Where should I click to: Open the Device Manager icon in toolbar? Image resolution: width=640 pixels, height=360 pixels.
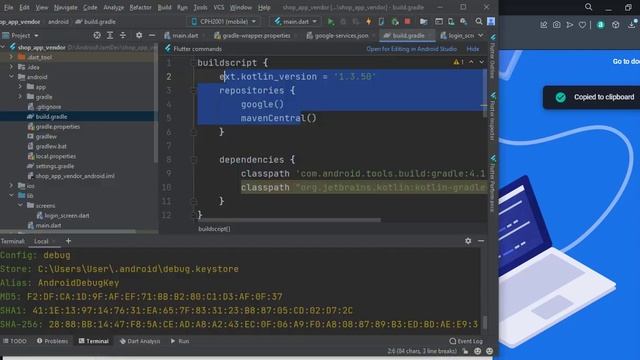point(451,22)
